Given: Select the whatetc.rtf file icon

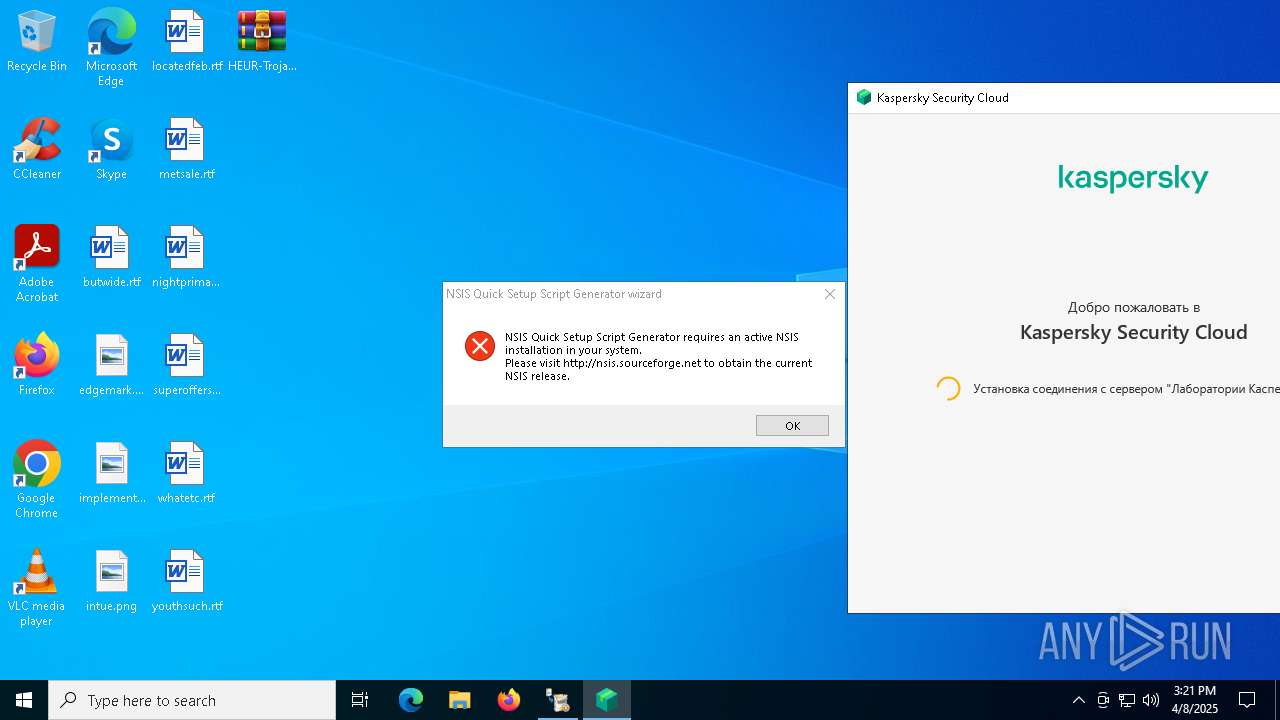Looking at the screenshot, I should tap(186, 474).
